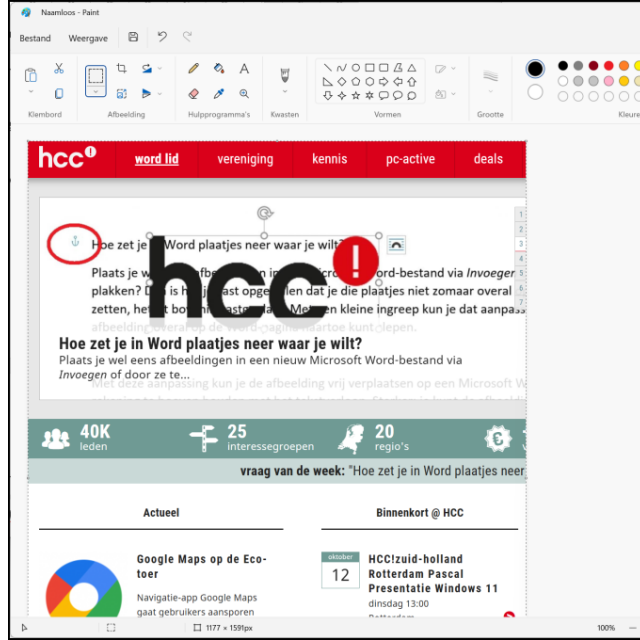Choose the Crop tool

(122, 68)
